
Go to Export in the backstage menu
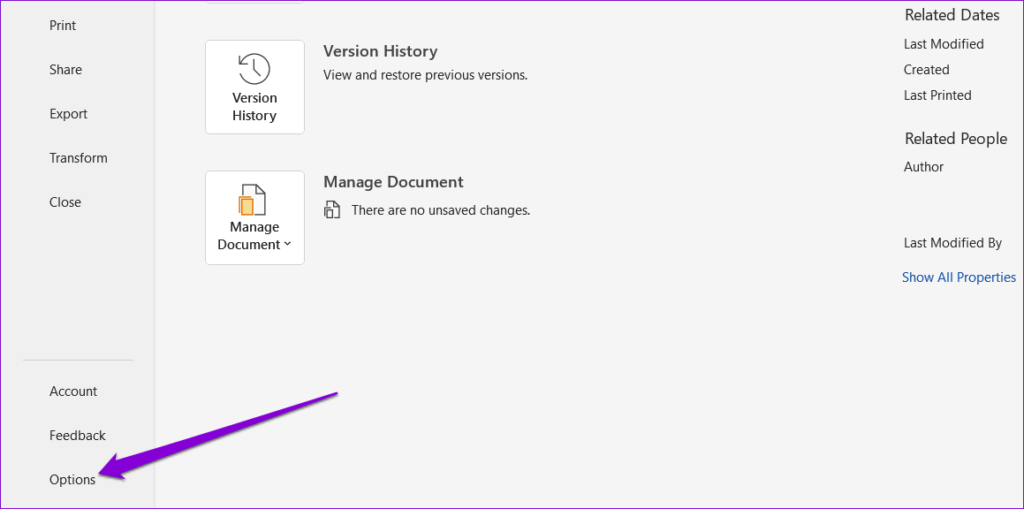click(69, 114)
